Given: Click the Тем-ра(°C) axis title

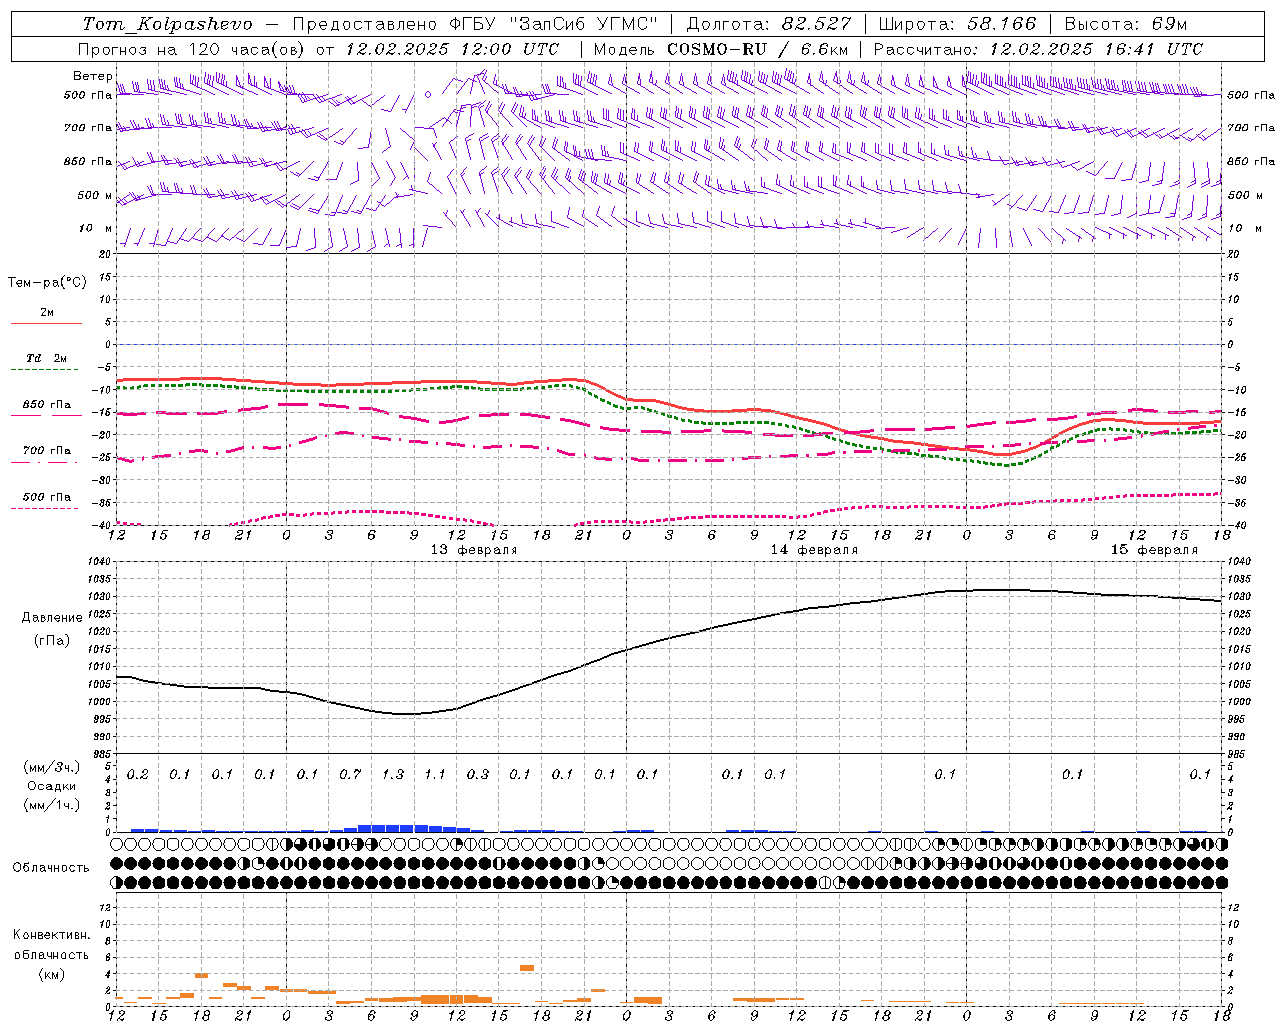Looking at the screenshot, I should click(x=47, y=283).
